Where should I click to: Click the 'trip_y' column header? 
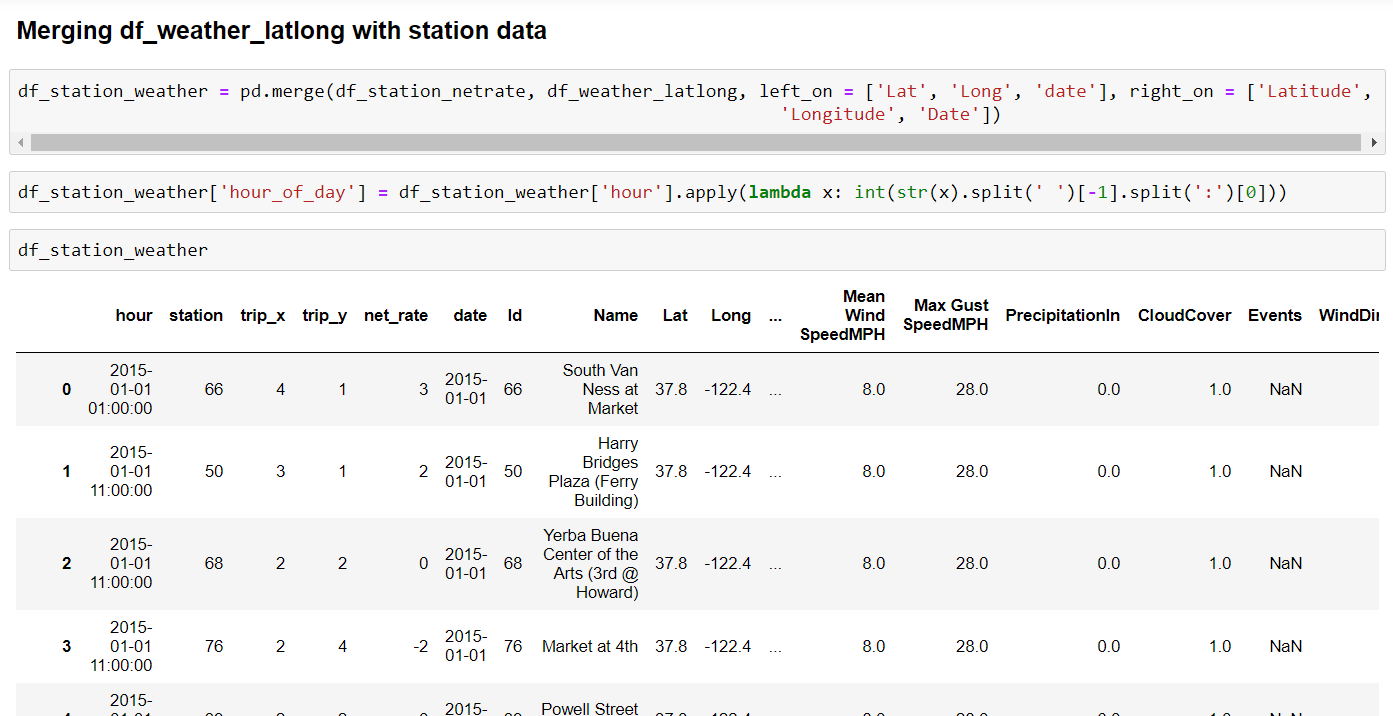[x=325, y=316]
